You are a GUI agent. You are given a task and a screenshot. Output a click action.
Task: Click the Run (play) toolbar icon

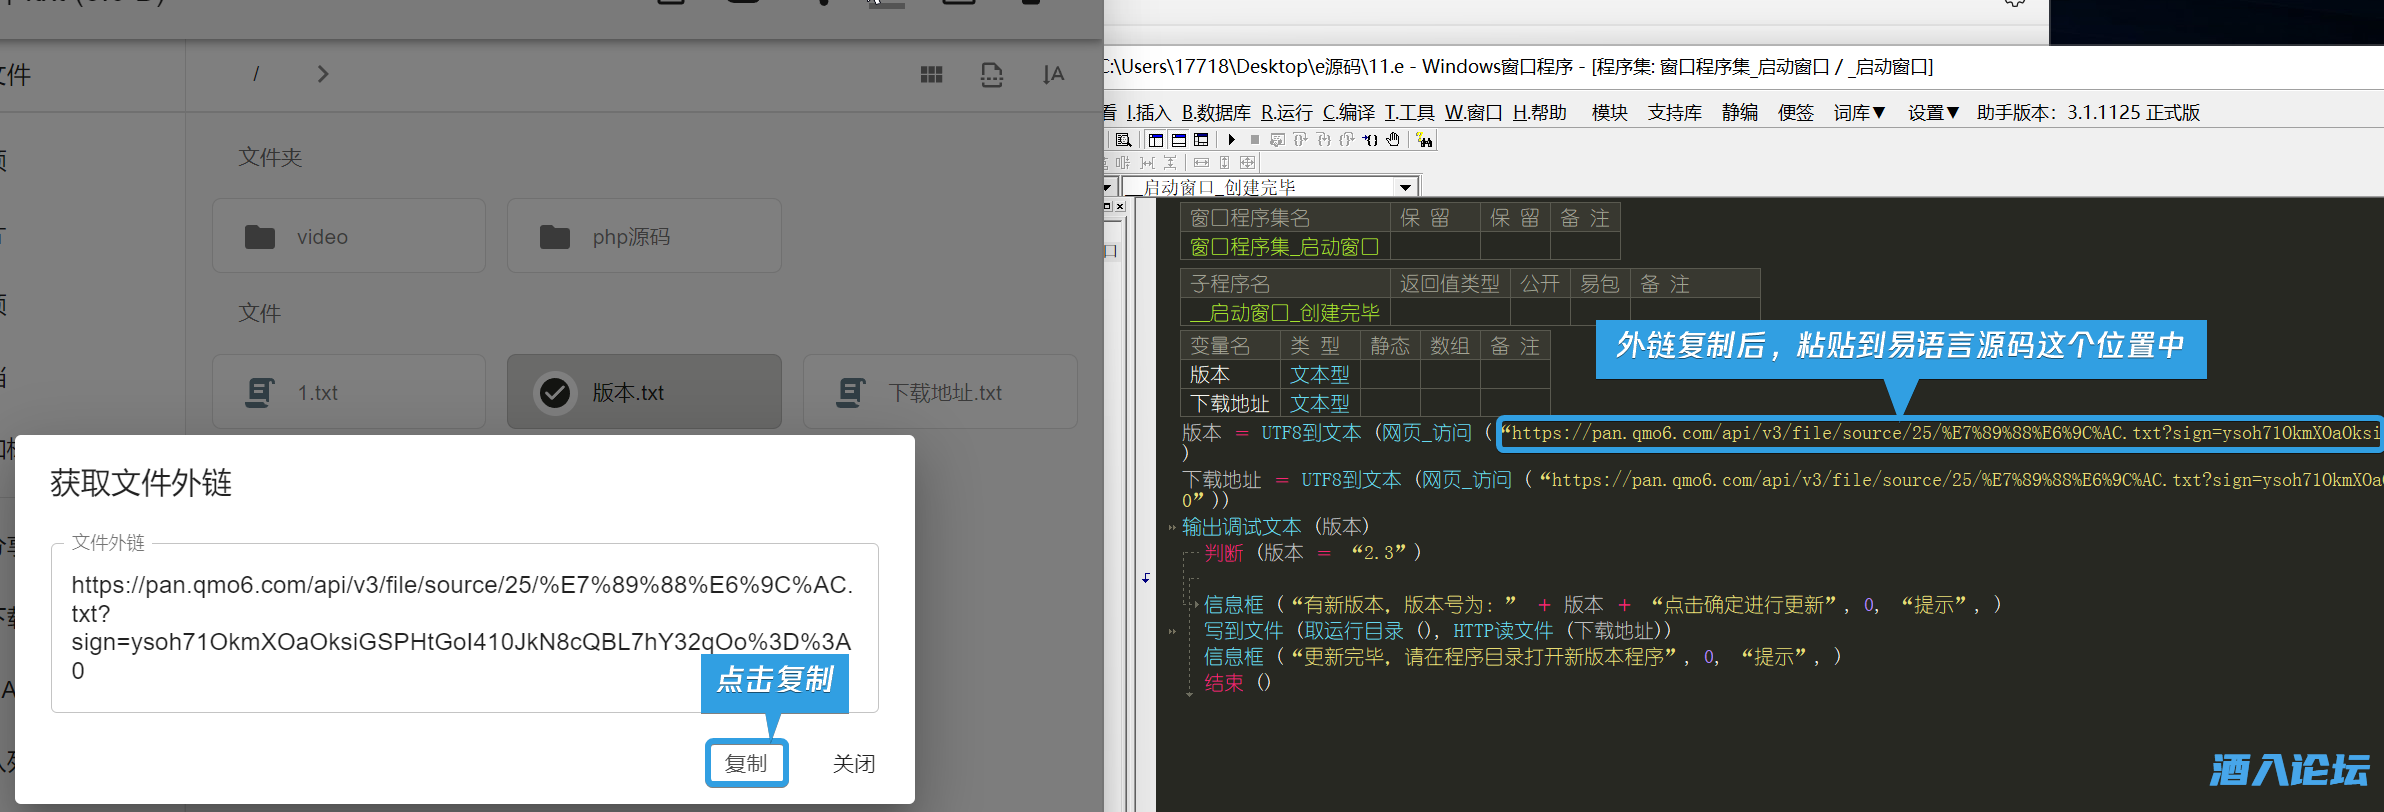pos(1232,140)
